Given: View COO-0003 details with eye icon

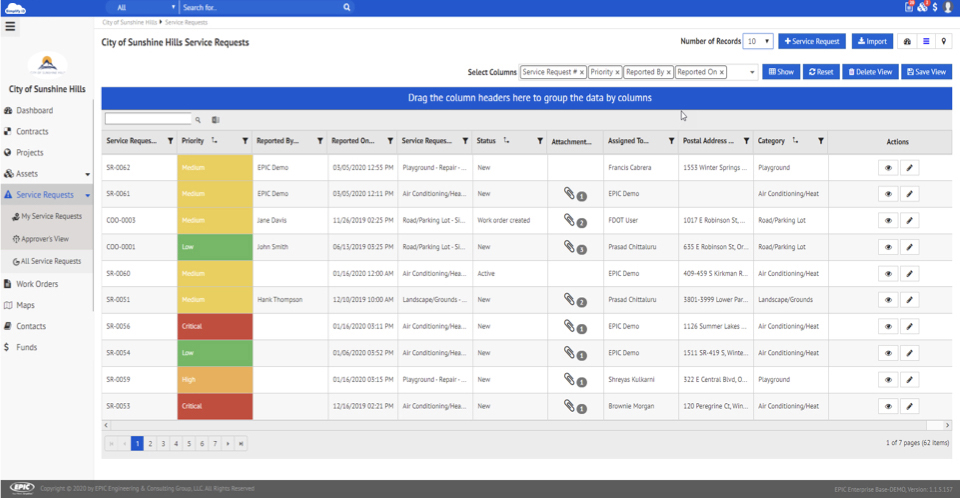Looking at the screenshot, I should [x=887, y=220].
